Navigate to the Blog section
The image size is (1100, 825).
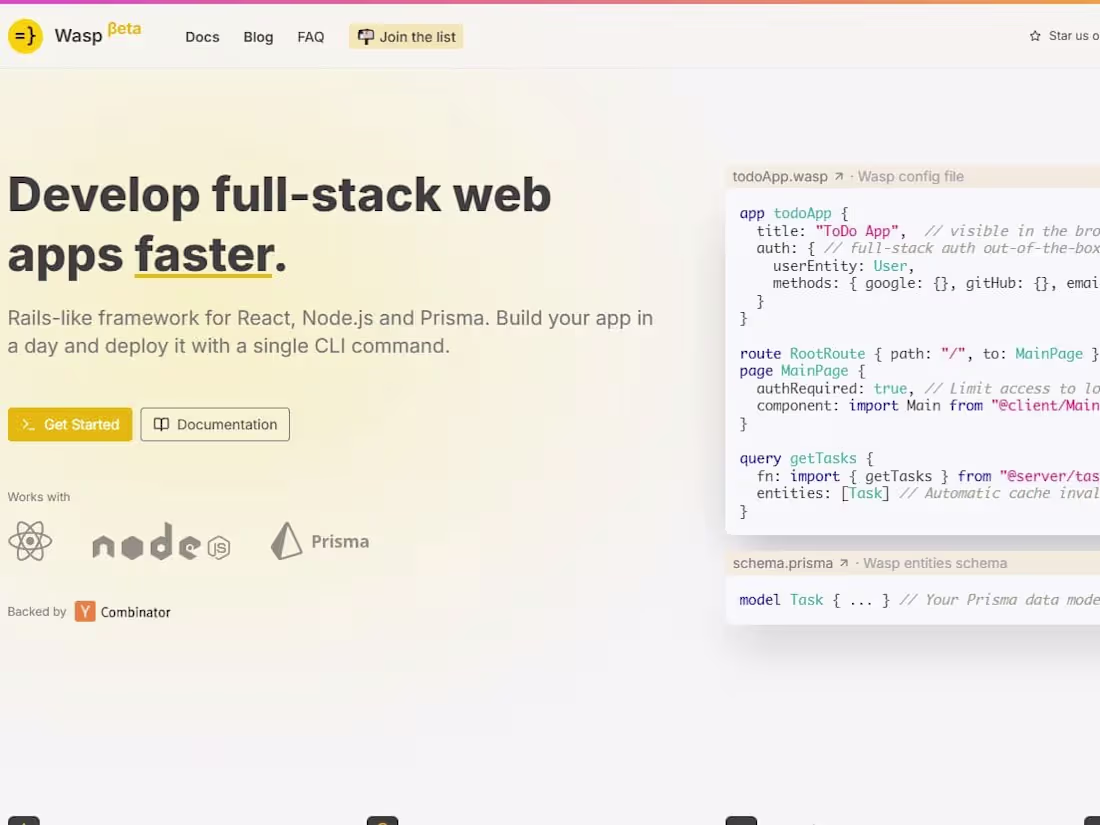click(x=258, y=37)
